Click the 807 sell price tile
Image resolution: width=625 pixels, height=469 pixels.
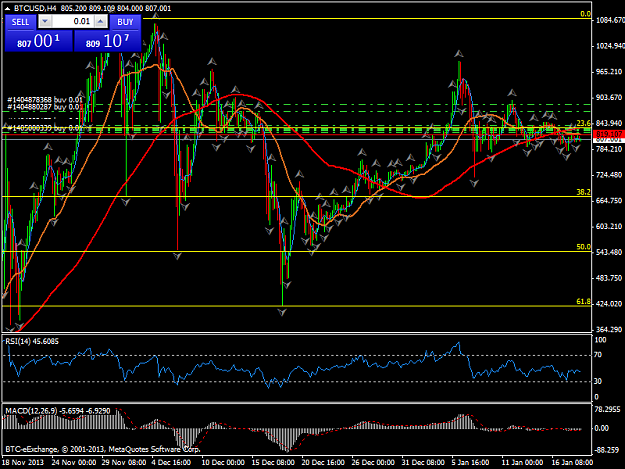(39, 41)
